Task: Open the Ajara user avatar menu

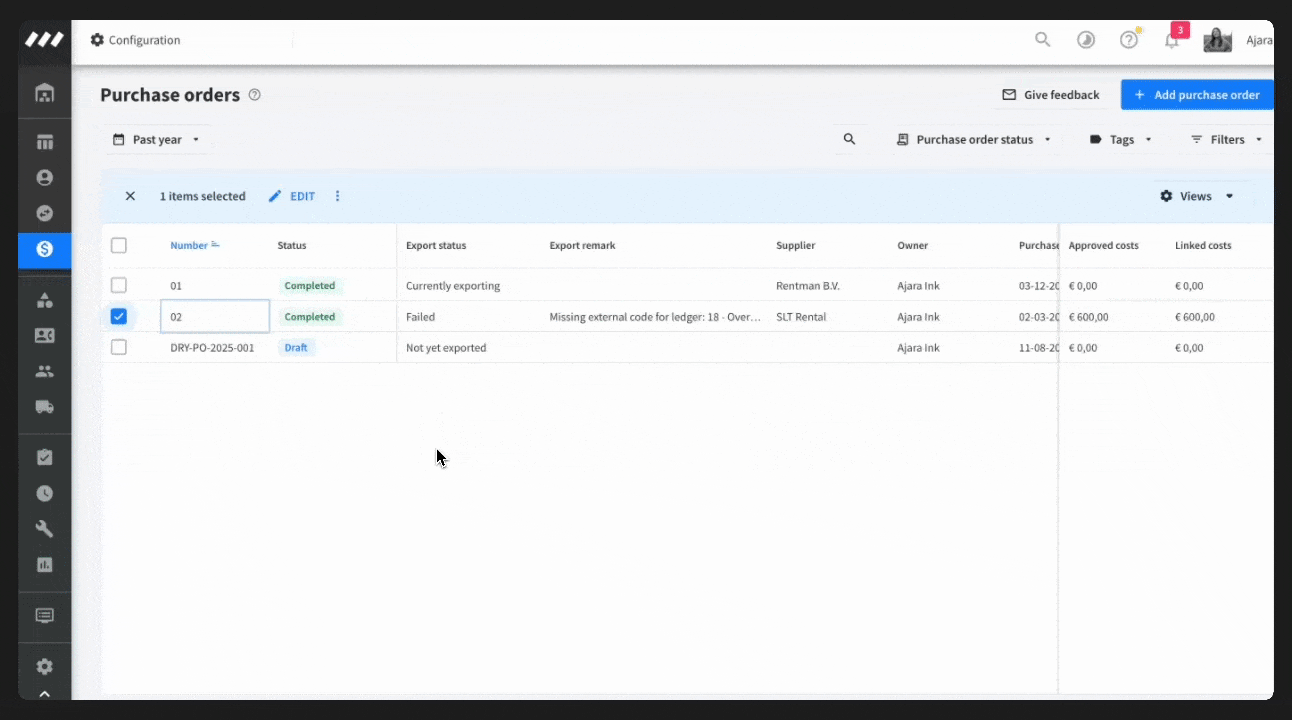Action: click(x=1217, y=40)
